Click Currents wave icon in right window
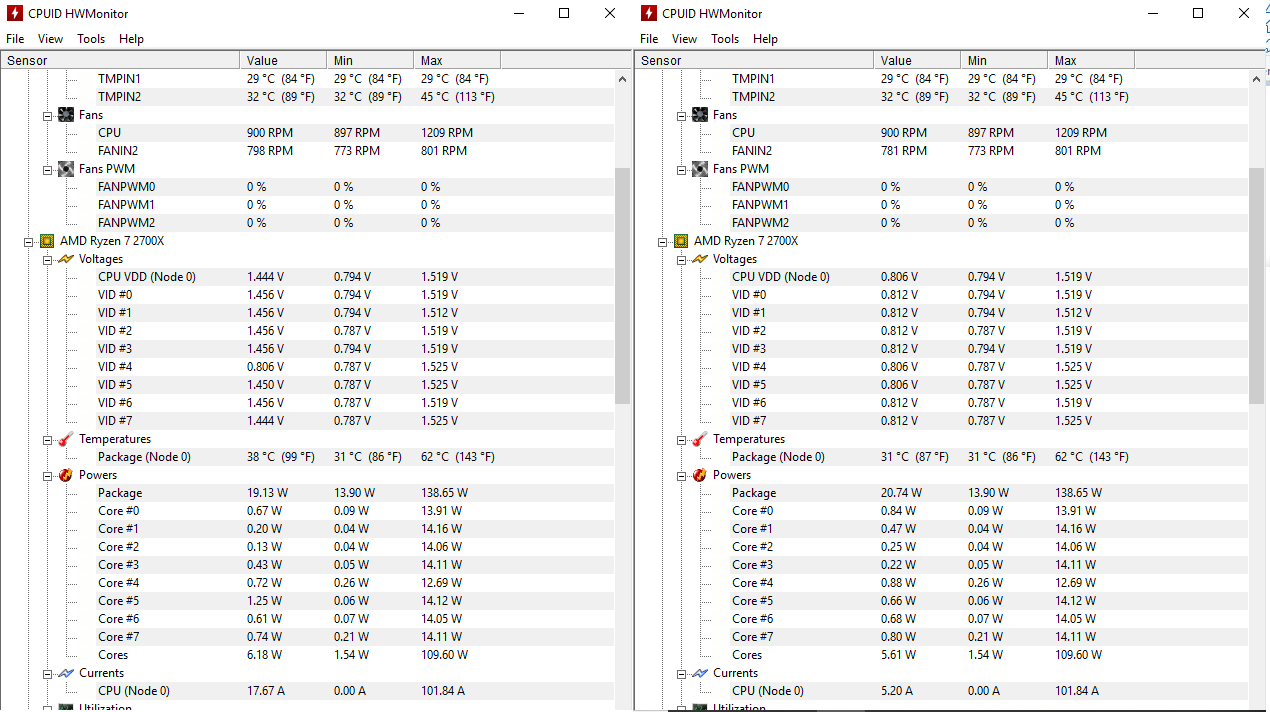1270x712 pixels. [700, 673]
